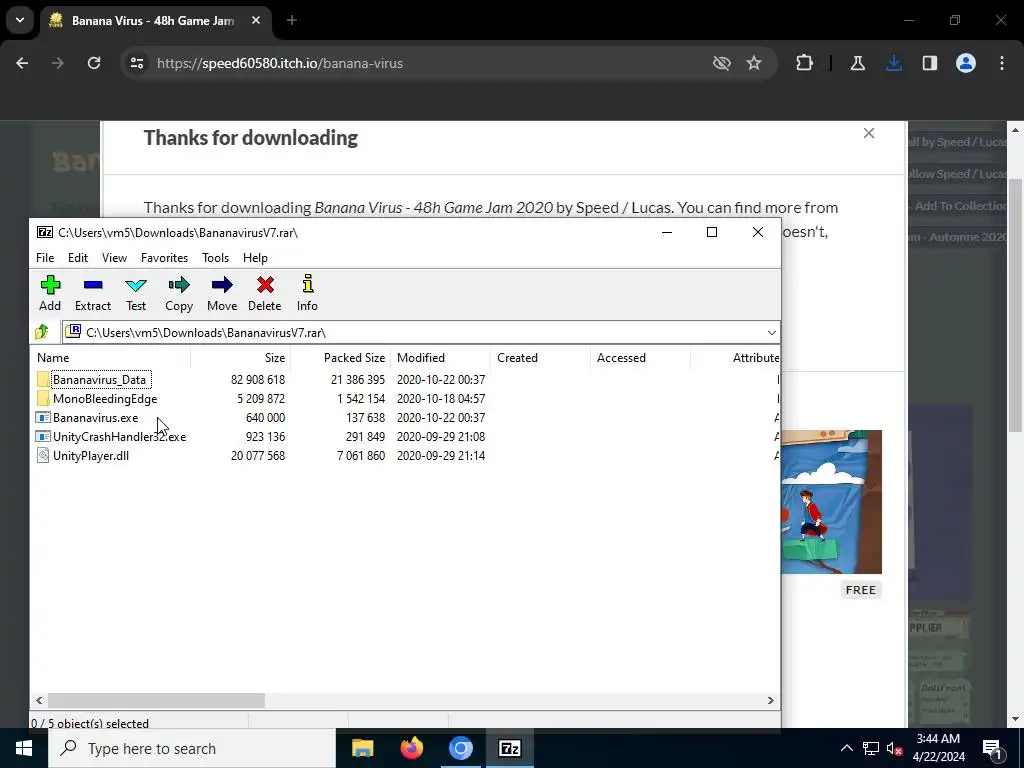The height and width of the screenshot is (768, 1024).
Task: Open File Explorer from taskbar
Action: point(362,748)
